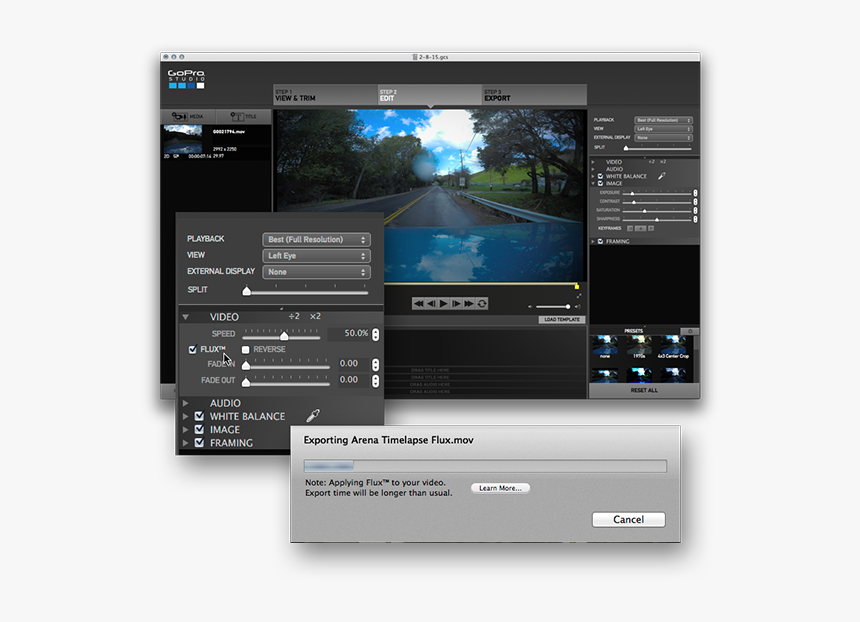Click the rewind playback icon

click(418, 303)
